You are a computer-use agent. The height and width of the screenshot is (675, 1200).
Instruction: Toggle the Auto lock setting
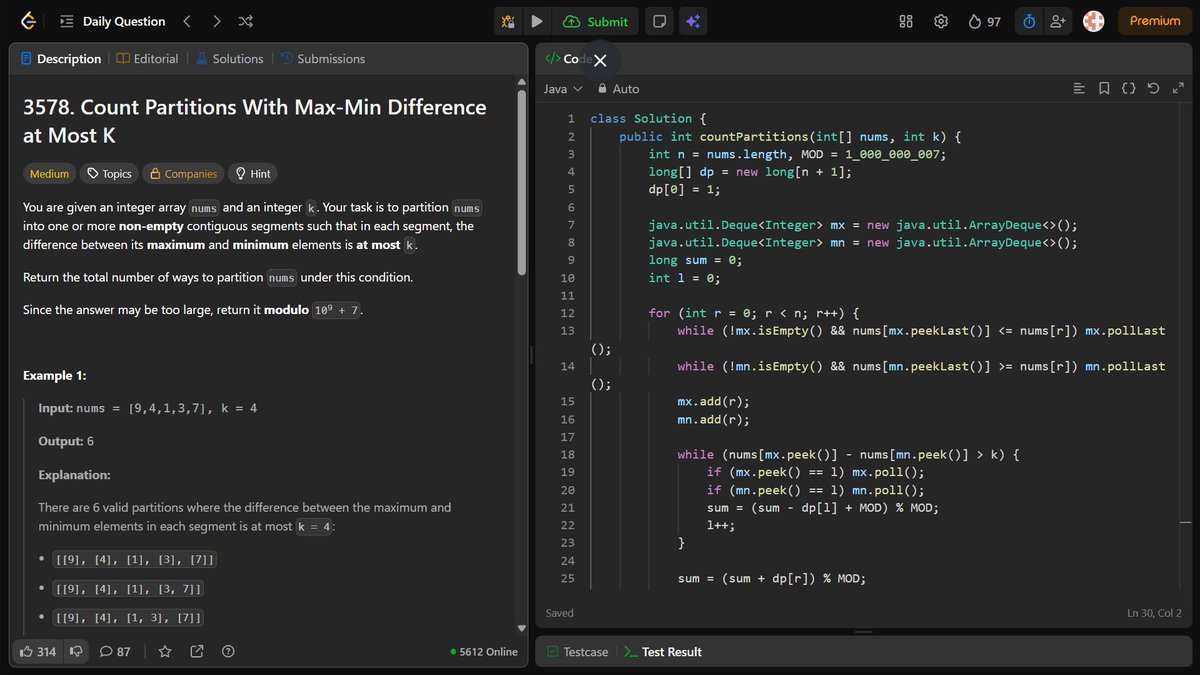click(x=618, y=89)
